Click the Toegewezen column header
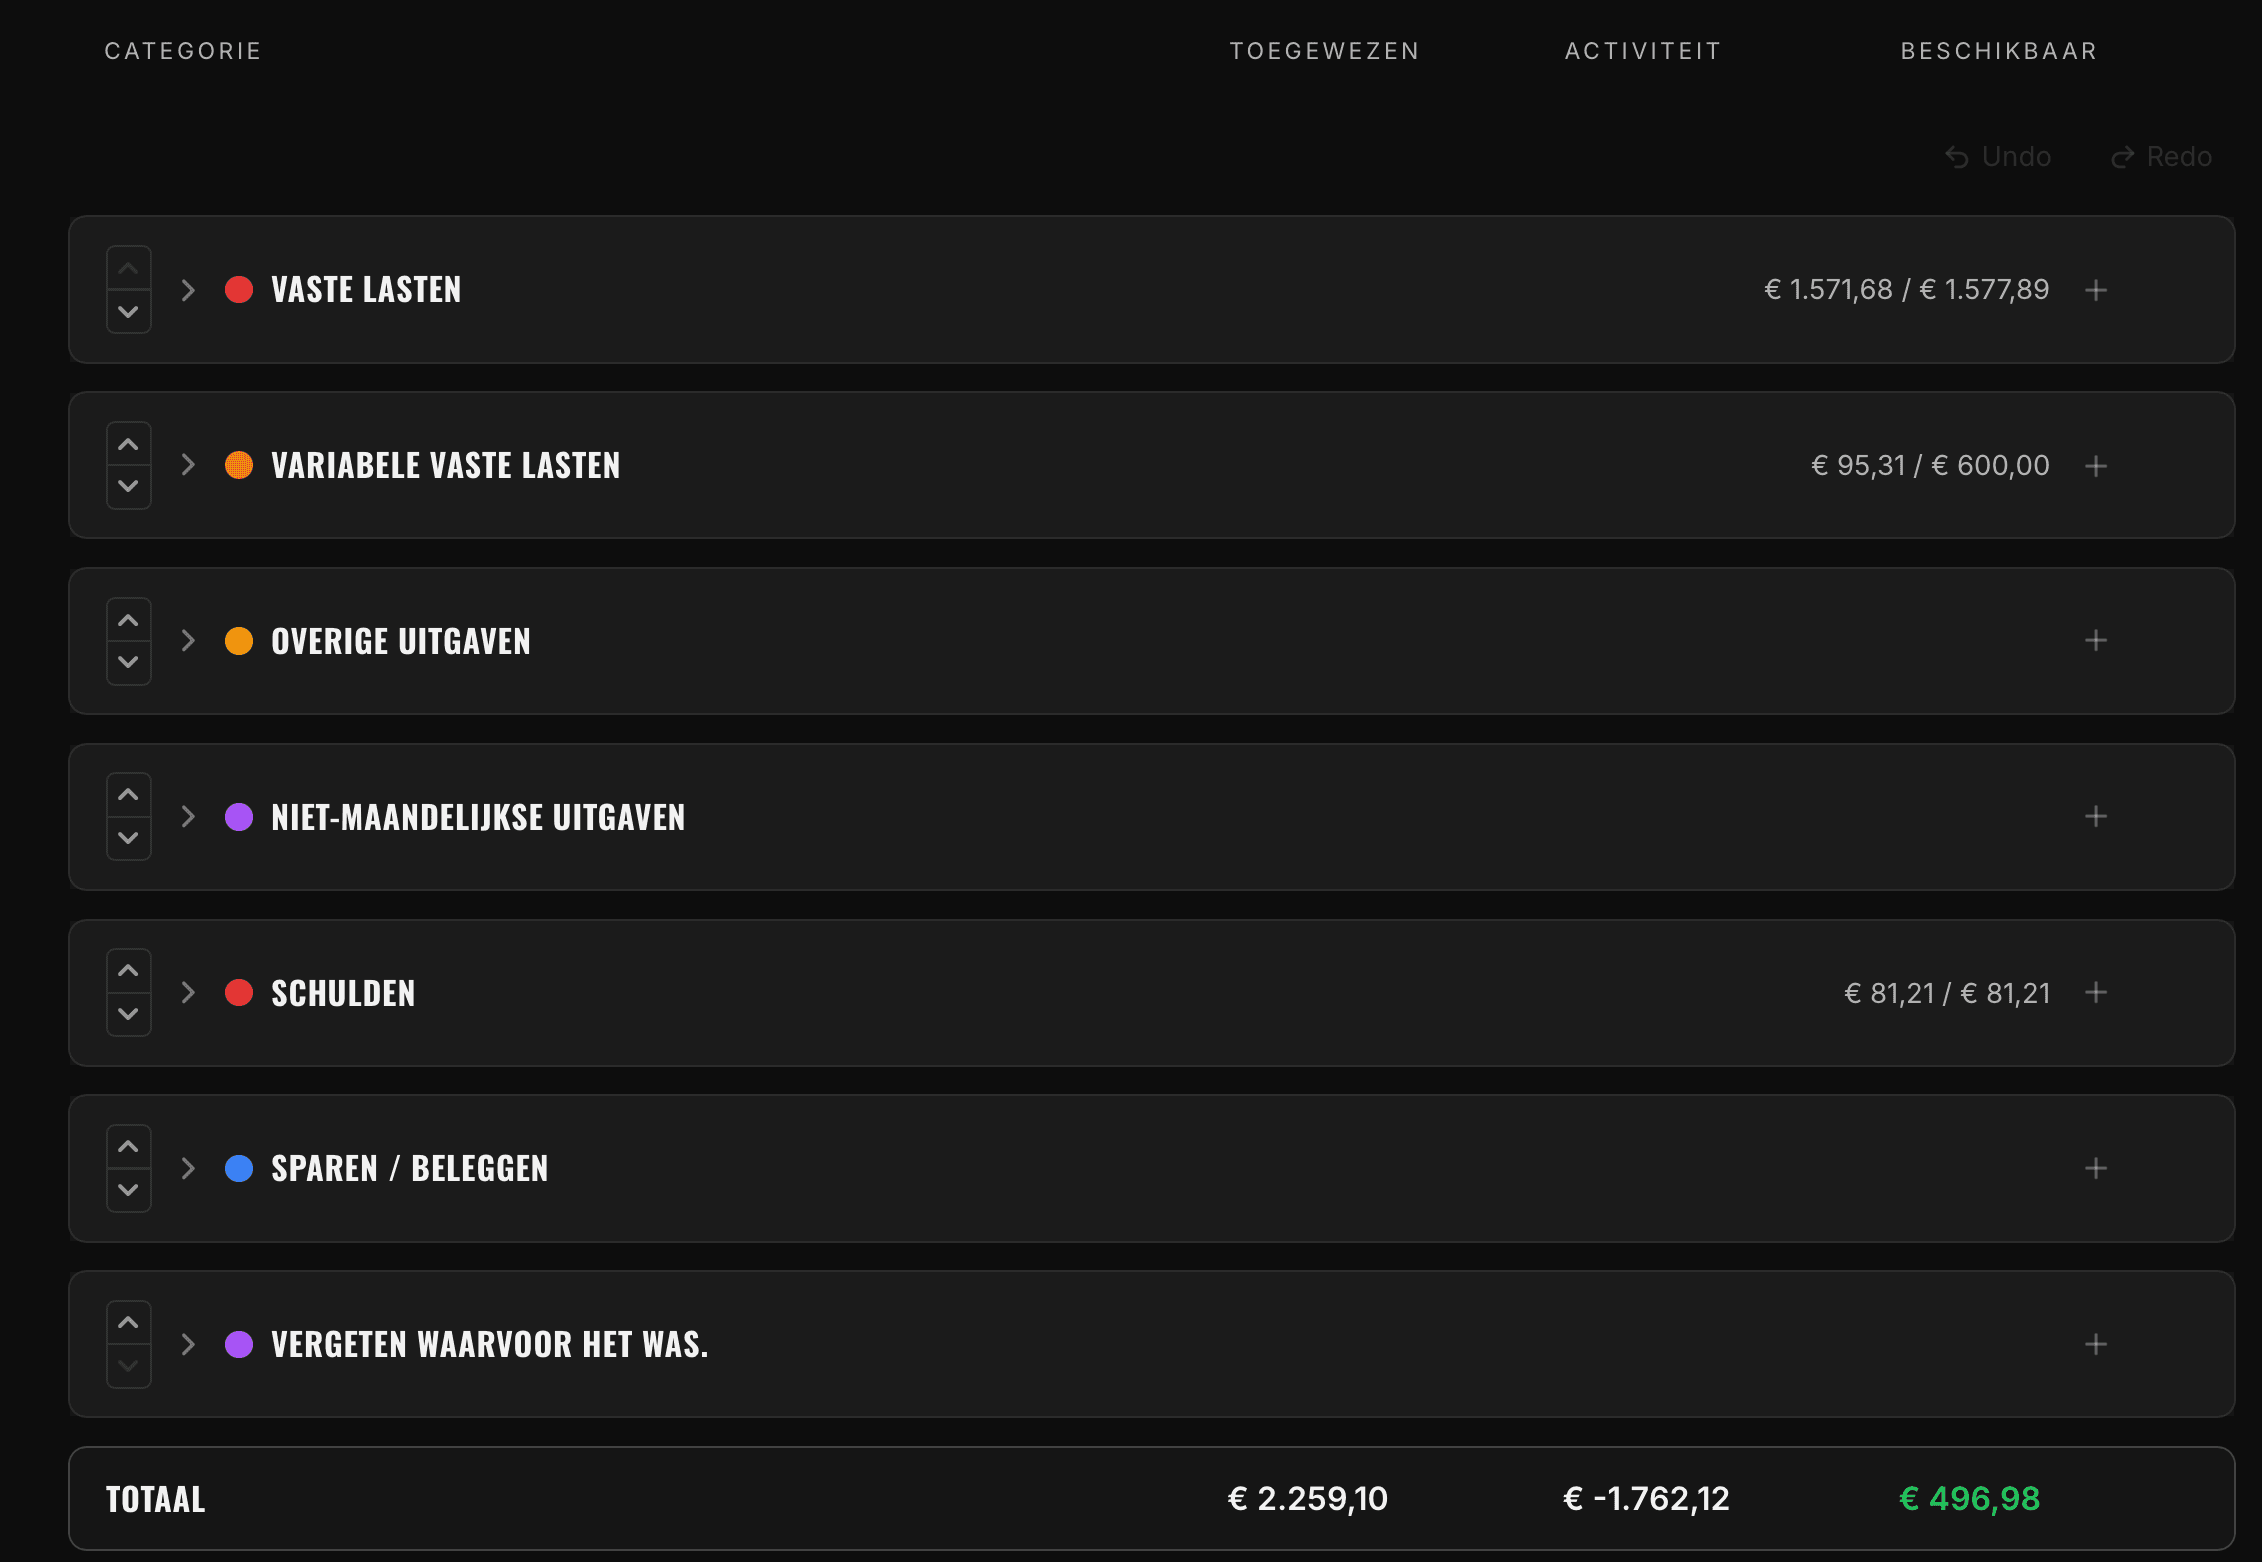Screen dimensions: 2262x1562 click(1324, 51)
